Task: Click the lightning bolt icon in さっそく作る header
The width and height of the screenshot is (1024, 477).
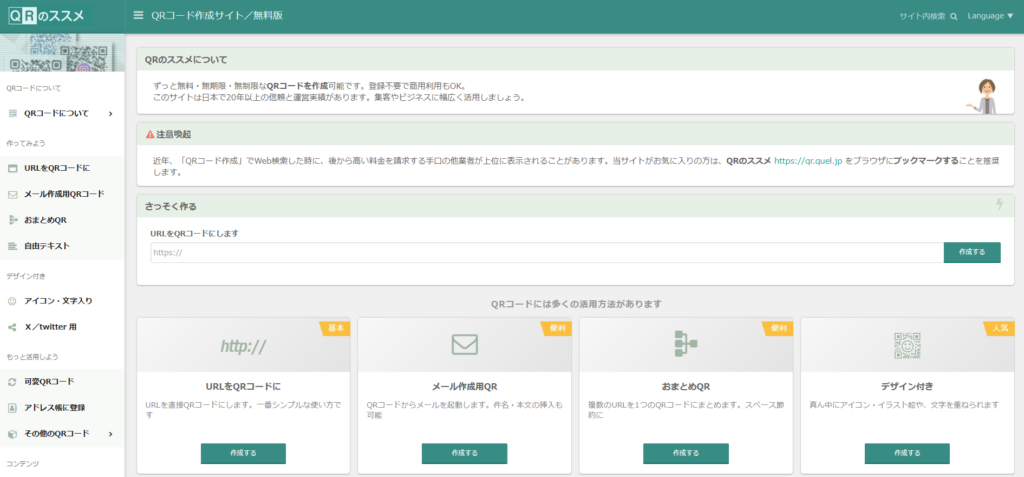Action: tap(999, 205)
